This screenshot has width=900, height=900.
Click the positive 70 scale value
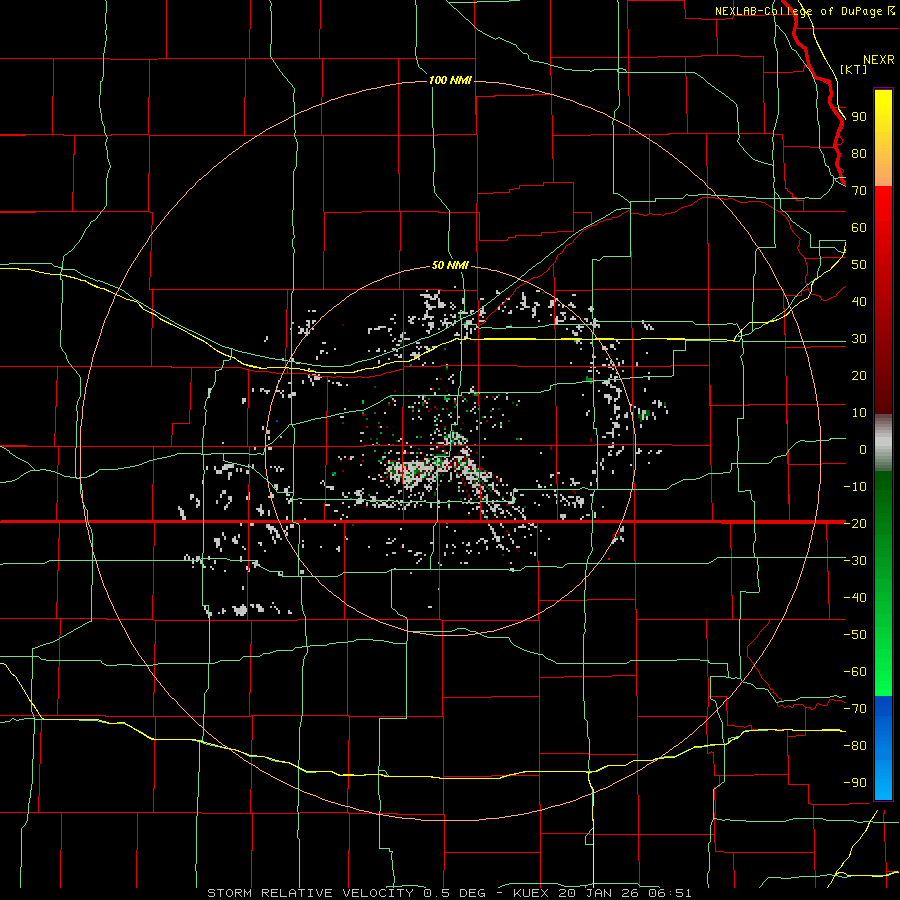859,191
